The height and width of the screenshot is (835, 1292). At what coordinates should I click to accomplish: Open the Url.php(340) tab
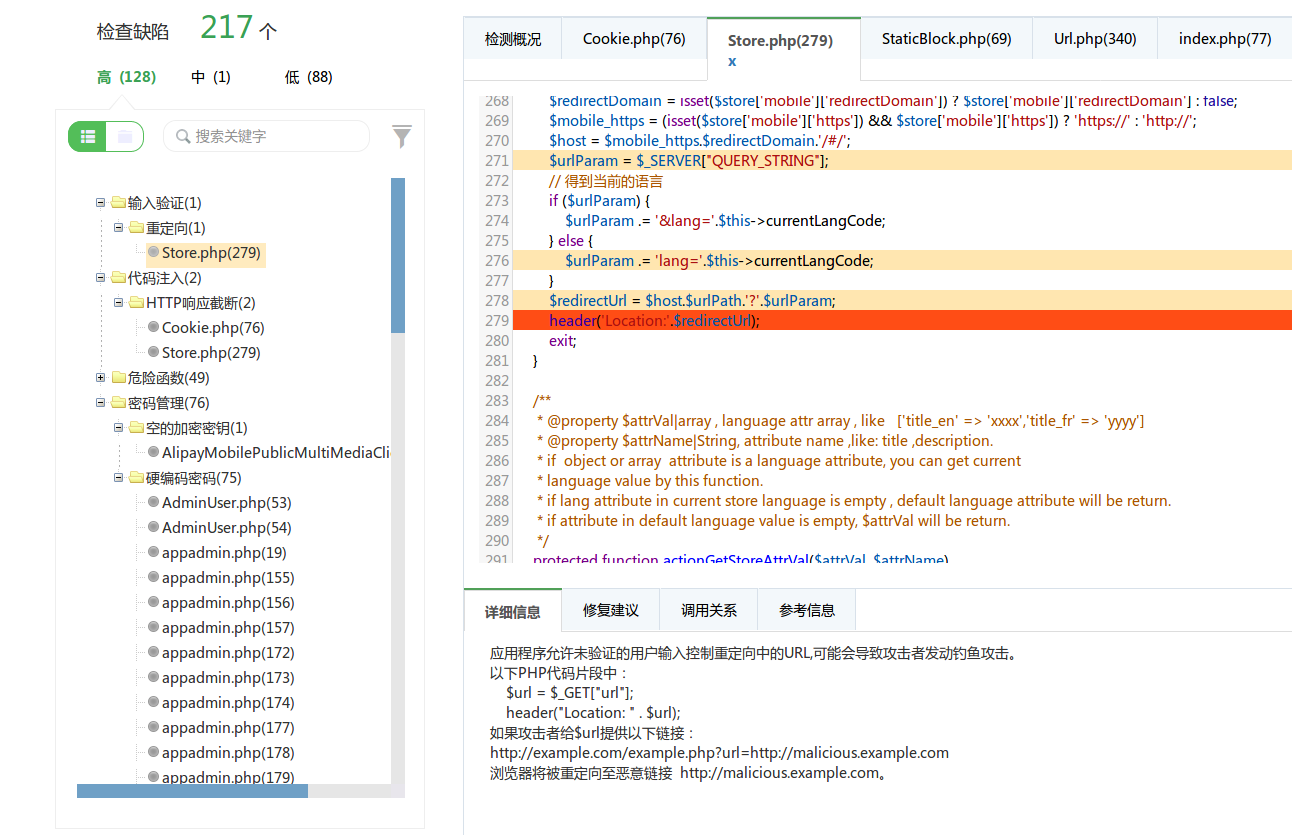pos(1094,39)
